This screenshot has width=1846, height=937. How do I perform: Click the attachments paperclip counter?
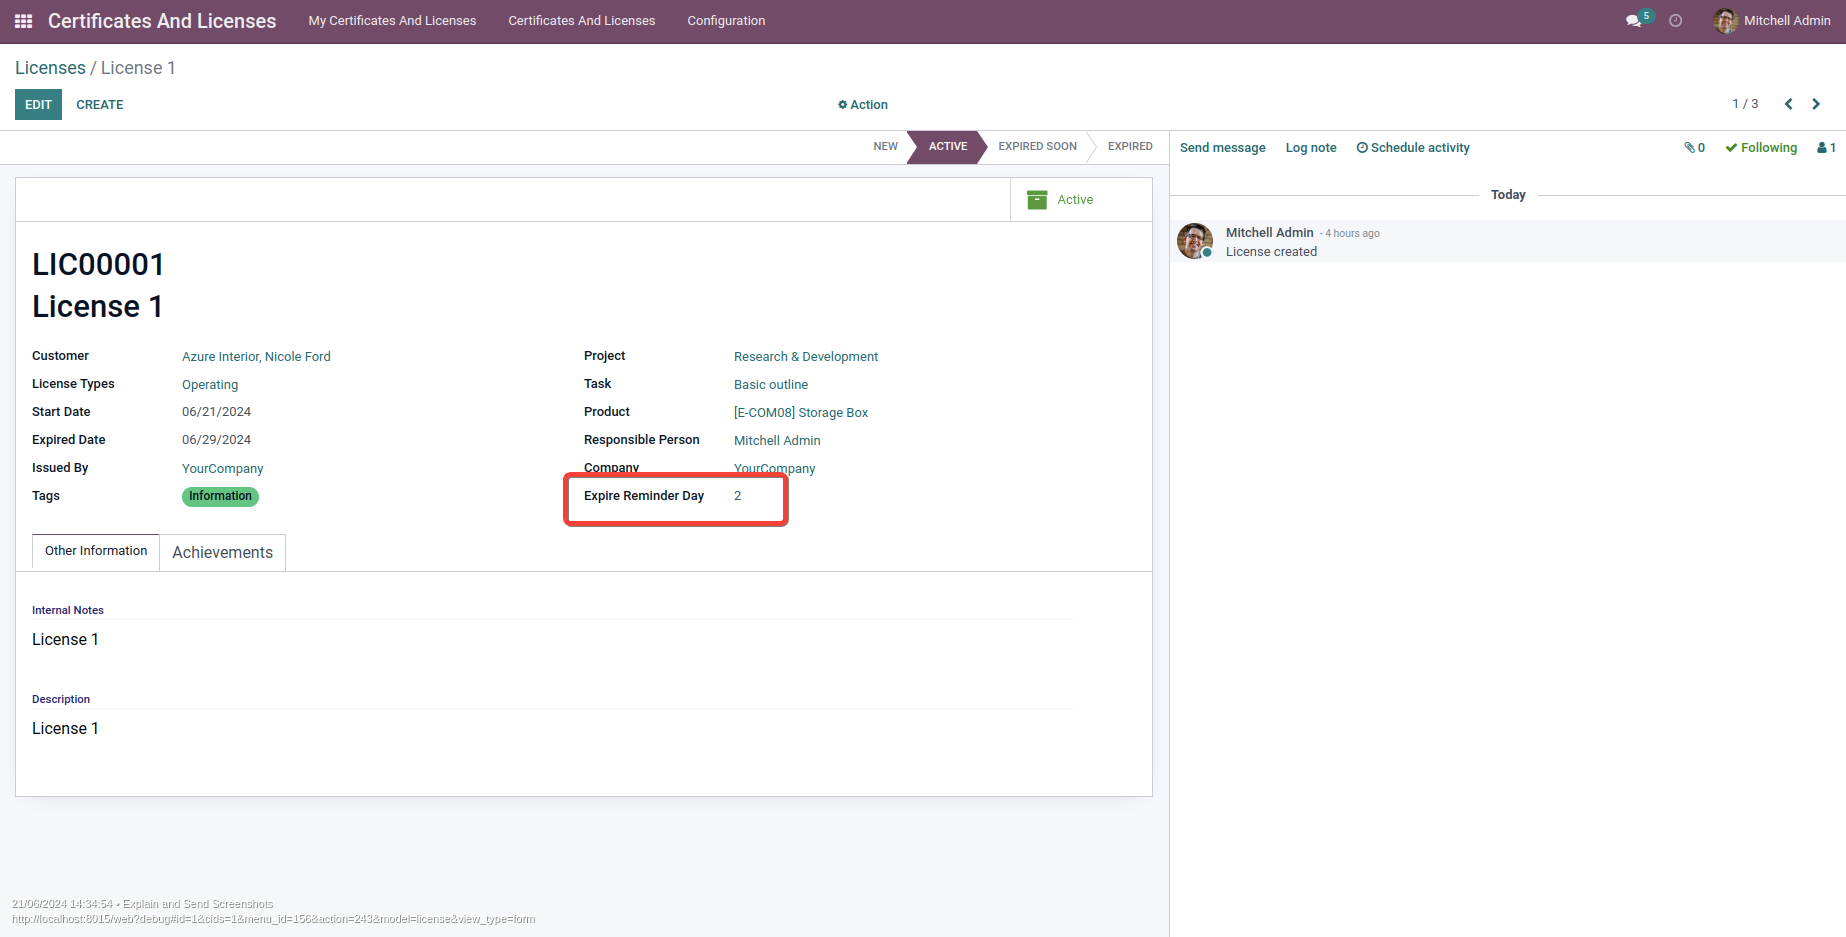click(x=1694, y=148)
